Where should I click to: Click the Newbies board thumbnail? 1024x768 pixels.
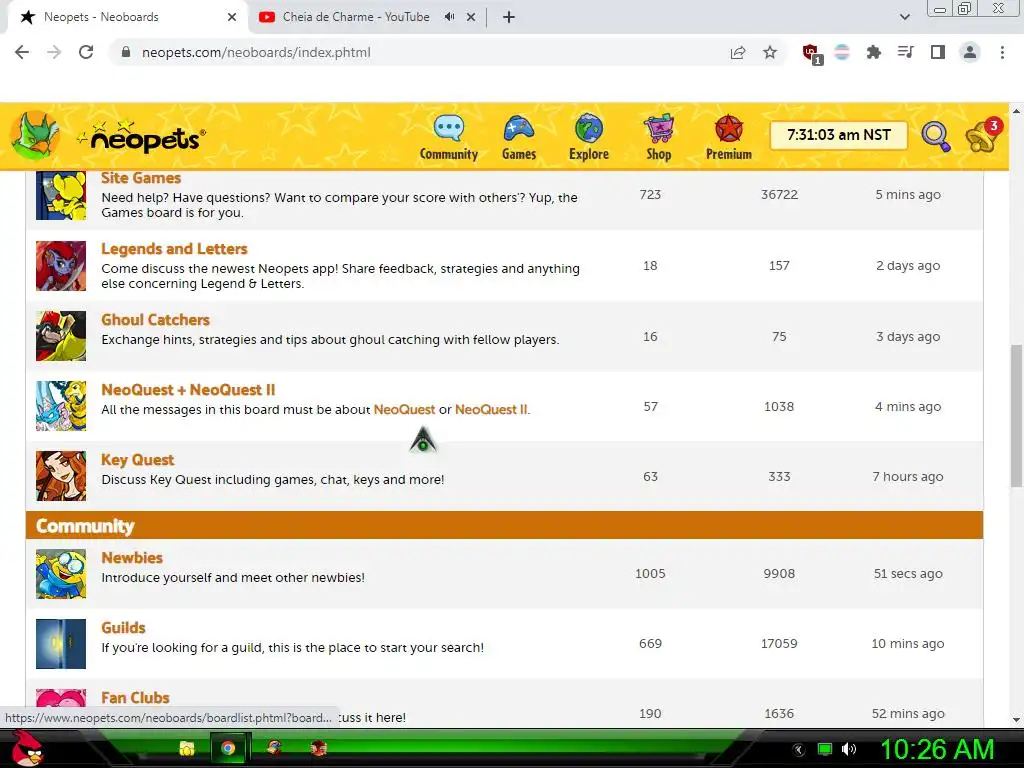(x=61, y=574)
